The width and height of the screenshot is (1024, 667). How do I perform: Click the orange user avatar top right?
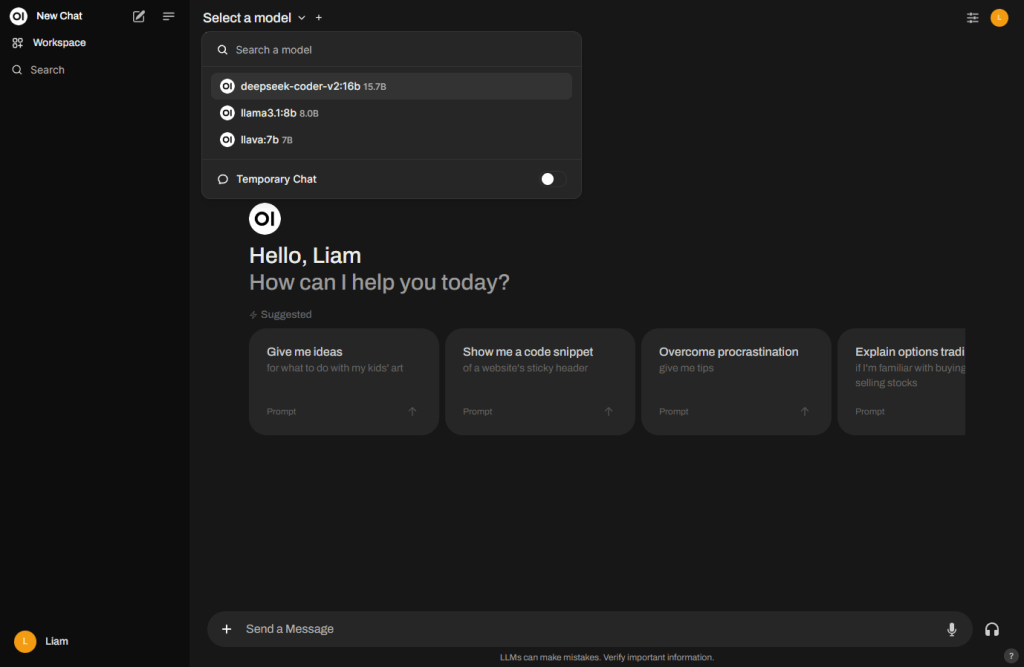tap(999, 18)
